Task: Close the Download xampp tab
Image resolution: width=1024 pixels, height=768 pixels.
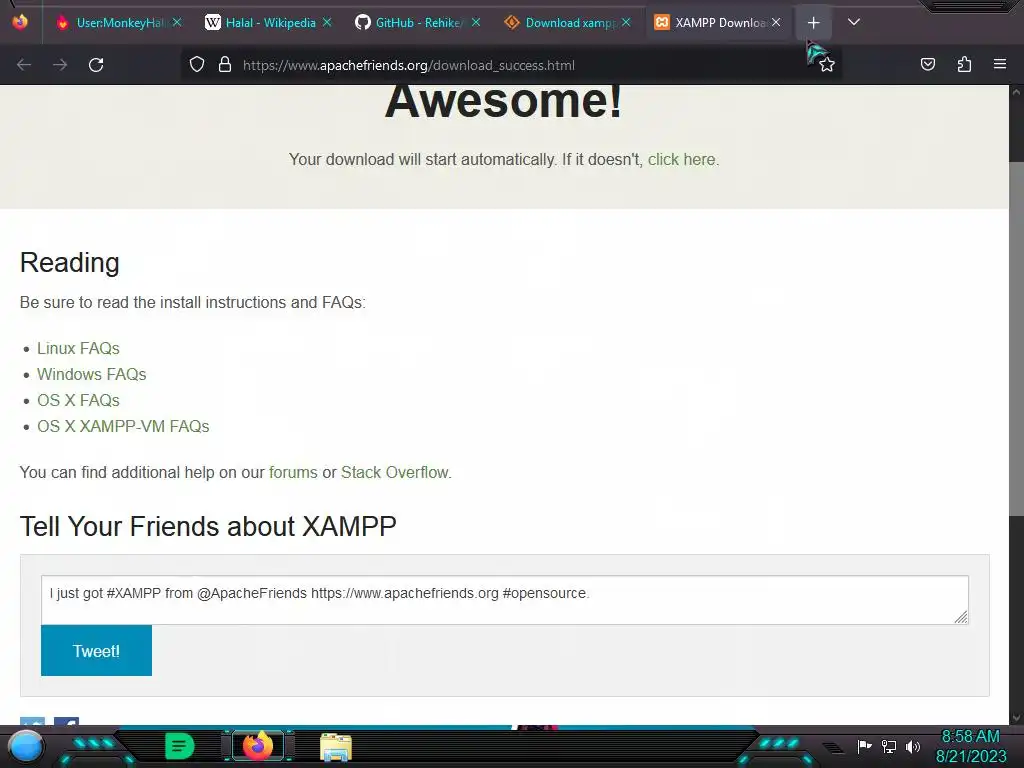Action: click(x=626, y=22)
